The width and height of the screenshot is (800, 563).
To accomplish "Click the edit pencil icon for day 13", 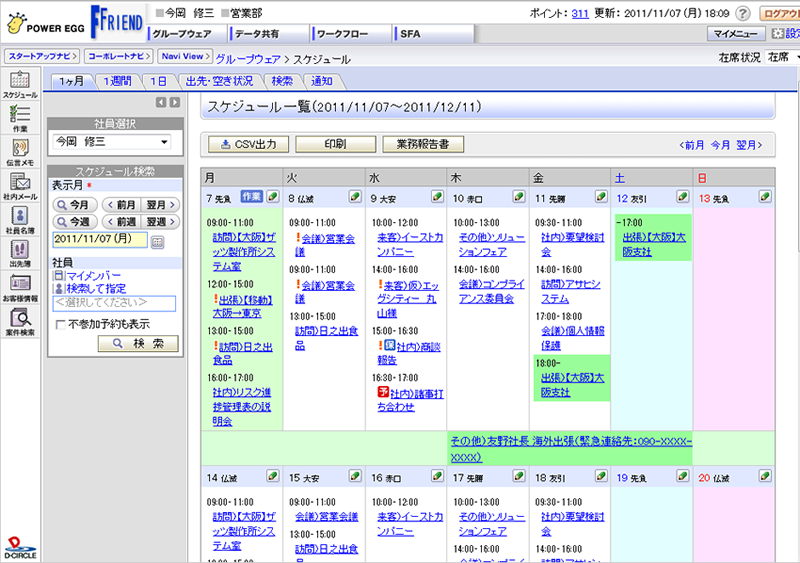I will 765,197.
